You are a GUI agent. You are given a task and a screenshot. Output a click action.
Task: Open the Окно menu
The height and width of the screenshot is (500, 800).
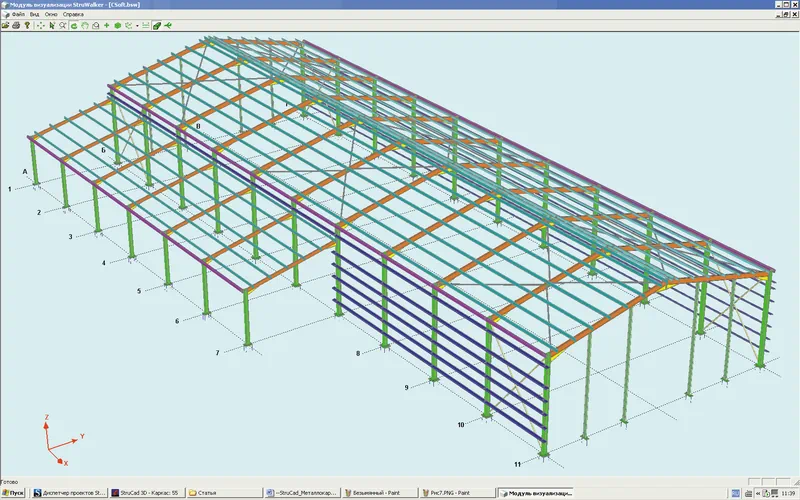(51, 14)
